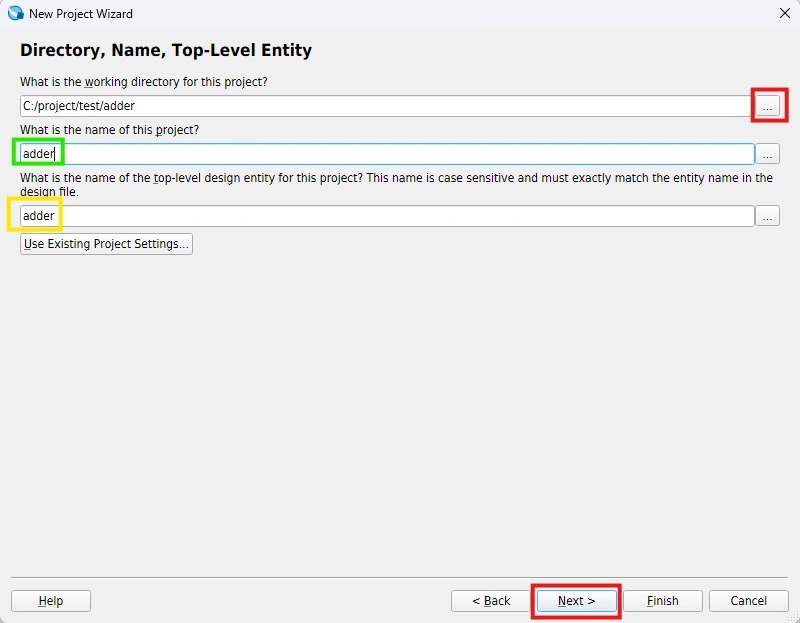Click the Quartus icon in title bar
800x623 pixels.
click(x=15, y=14)
